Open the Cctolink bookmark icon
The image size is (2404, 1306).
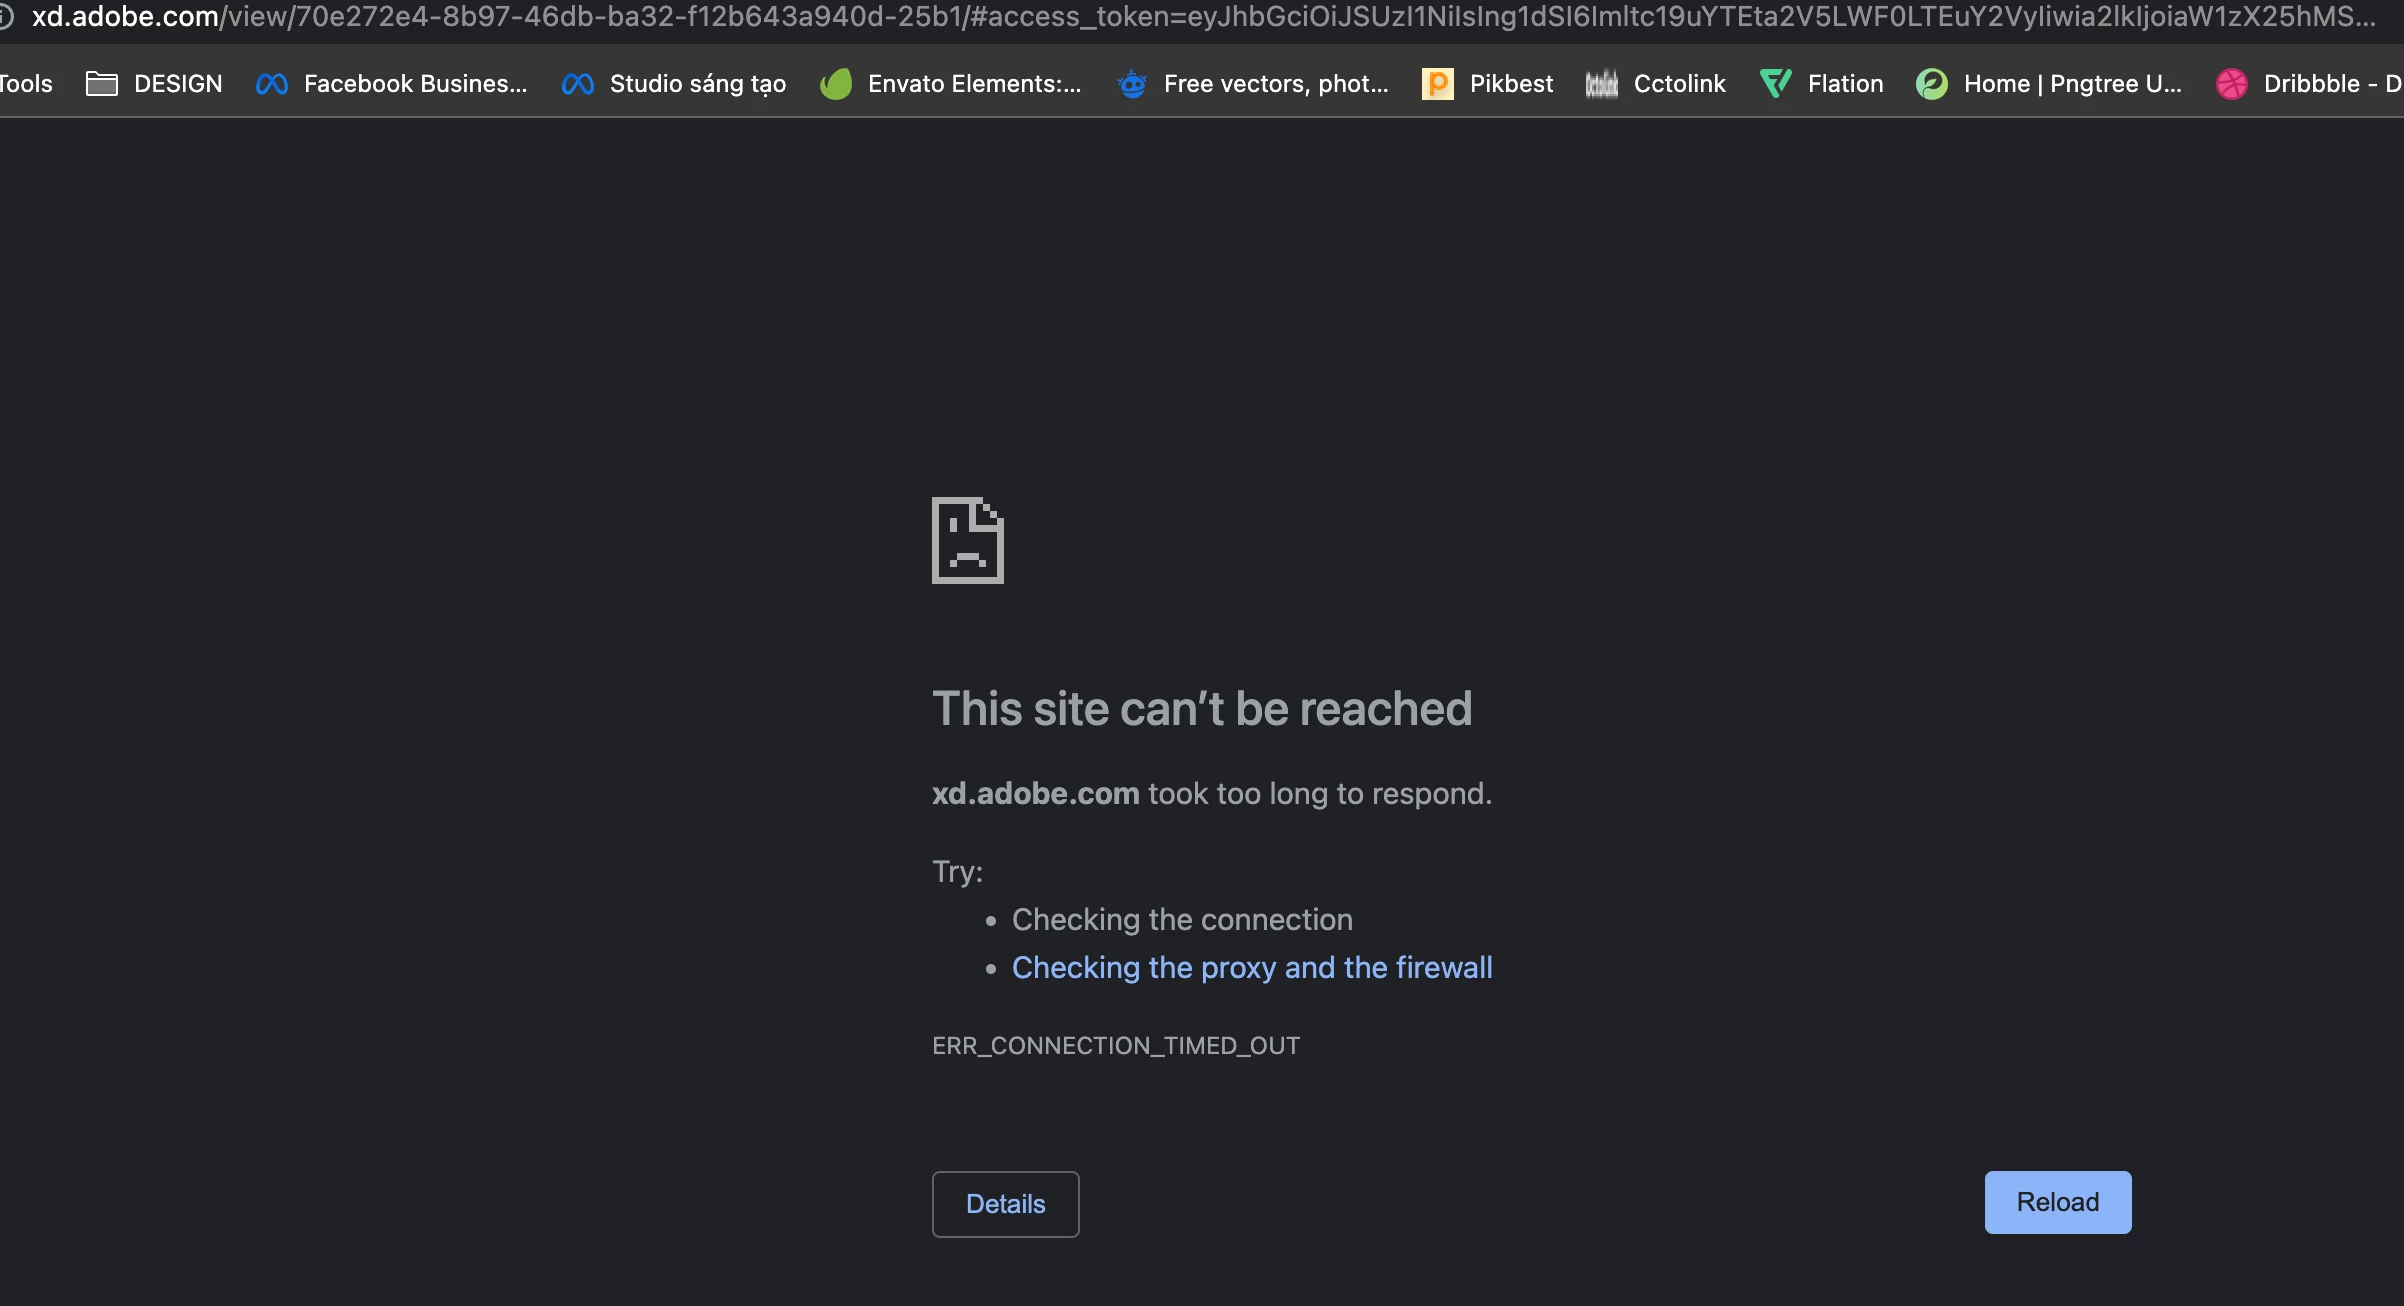click(1601, 84)
